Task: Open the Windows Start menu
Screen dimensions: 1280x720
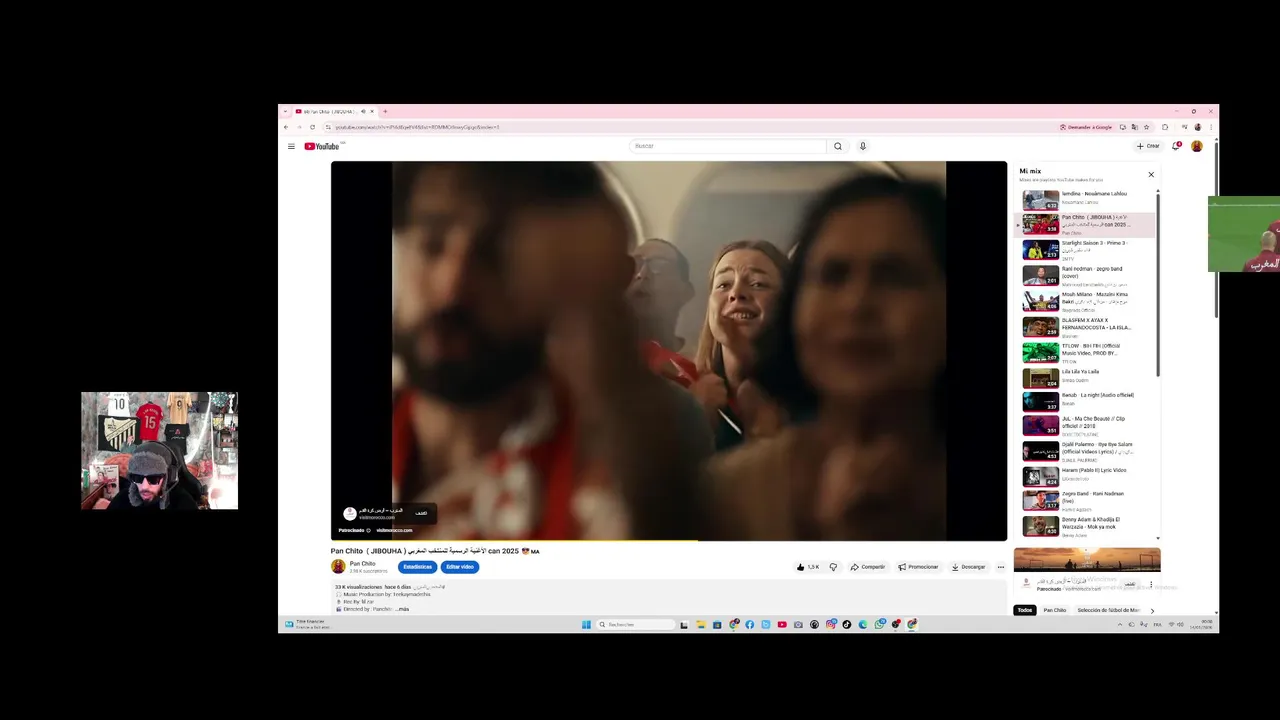Action: point(586,625)
